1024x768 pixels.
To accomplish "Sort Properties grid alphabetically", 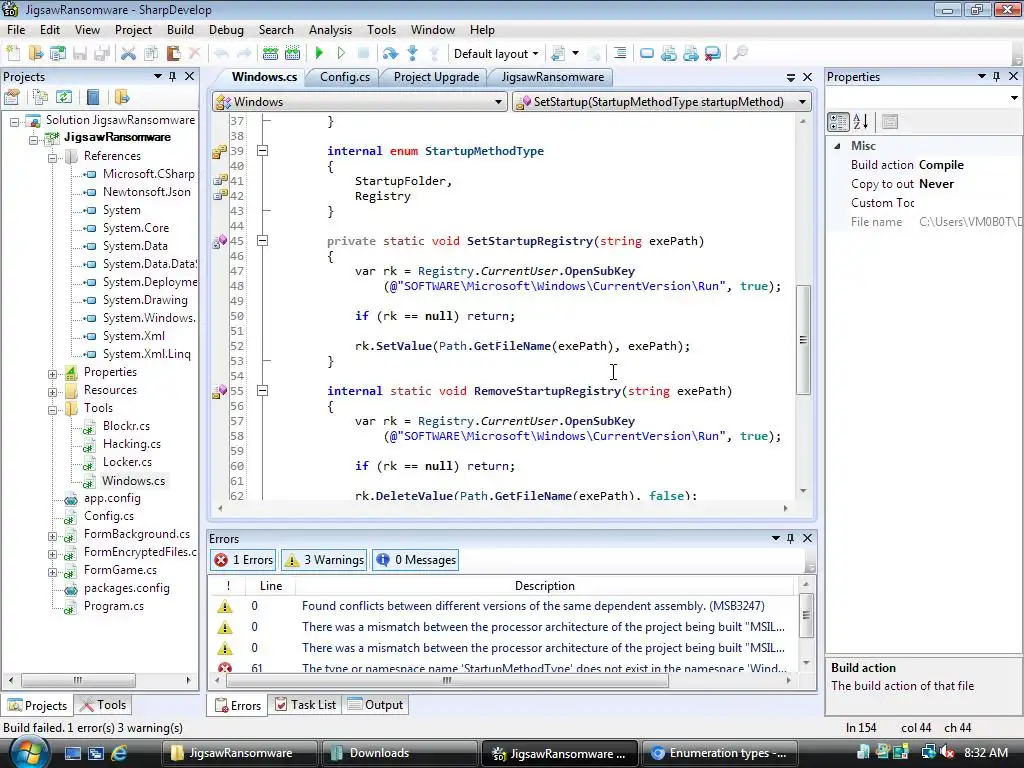I will [x=861, y=122].
